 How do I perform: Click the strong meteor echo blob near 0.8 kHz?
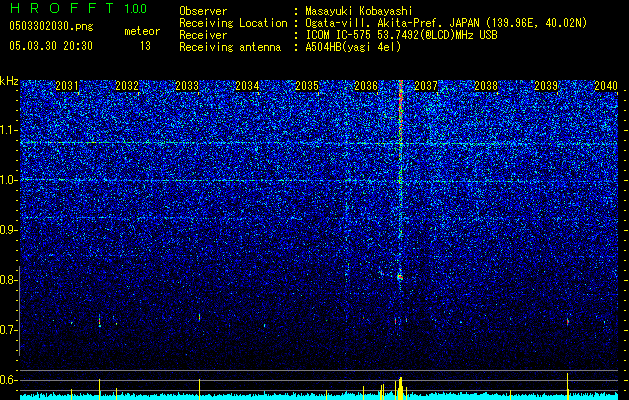click(400, 277)
